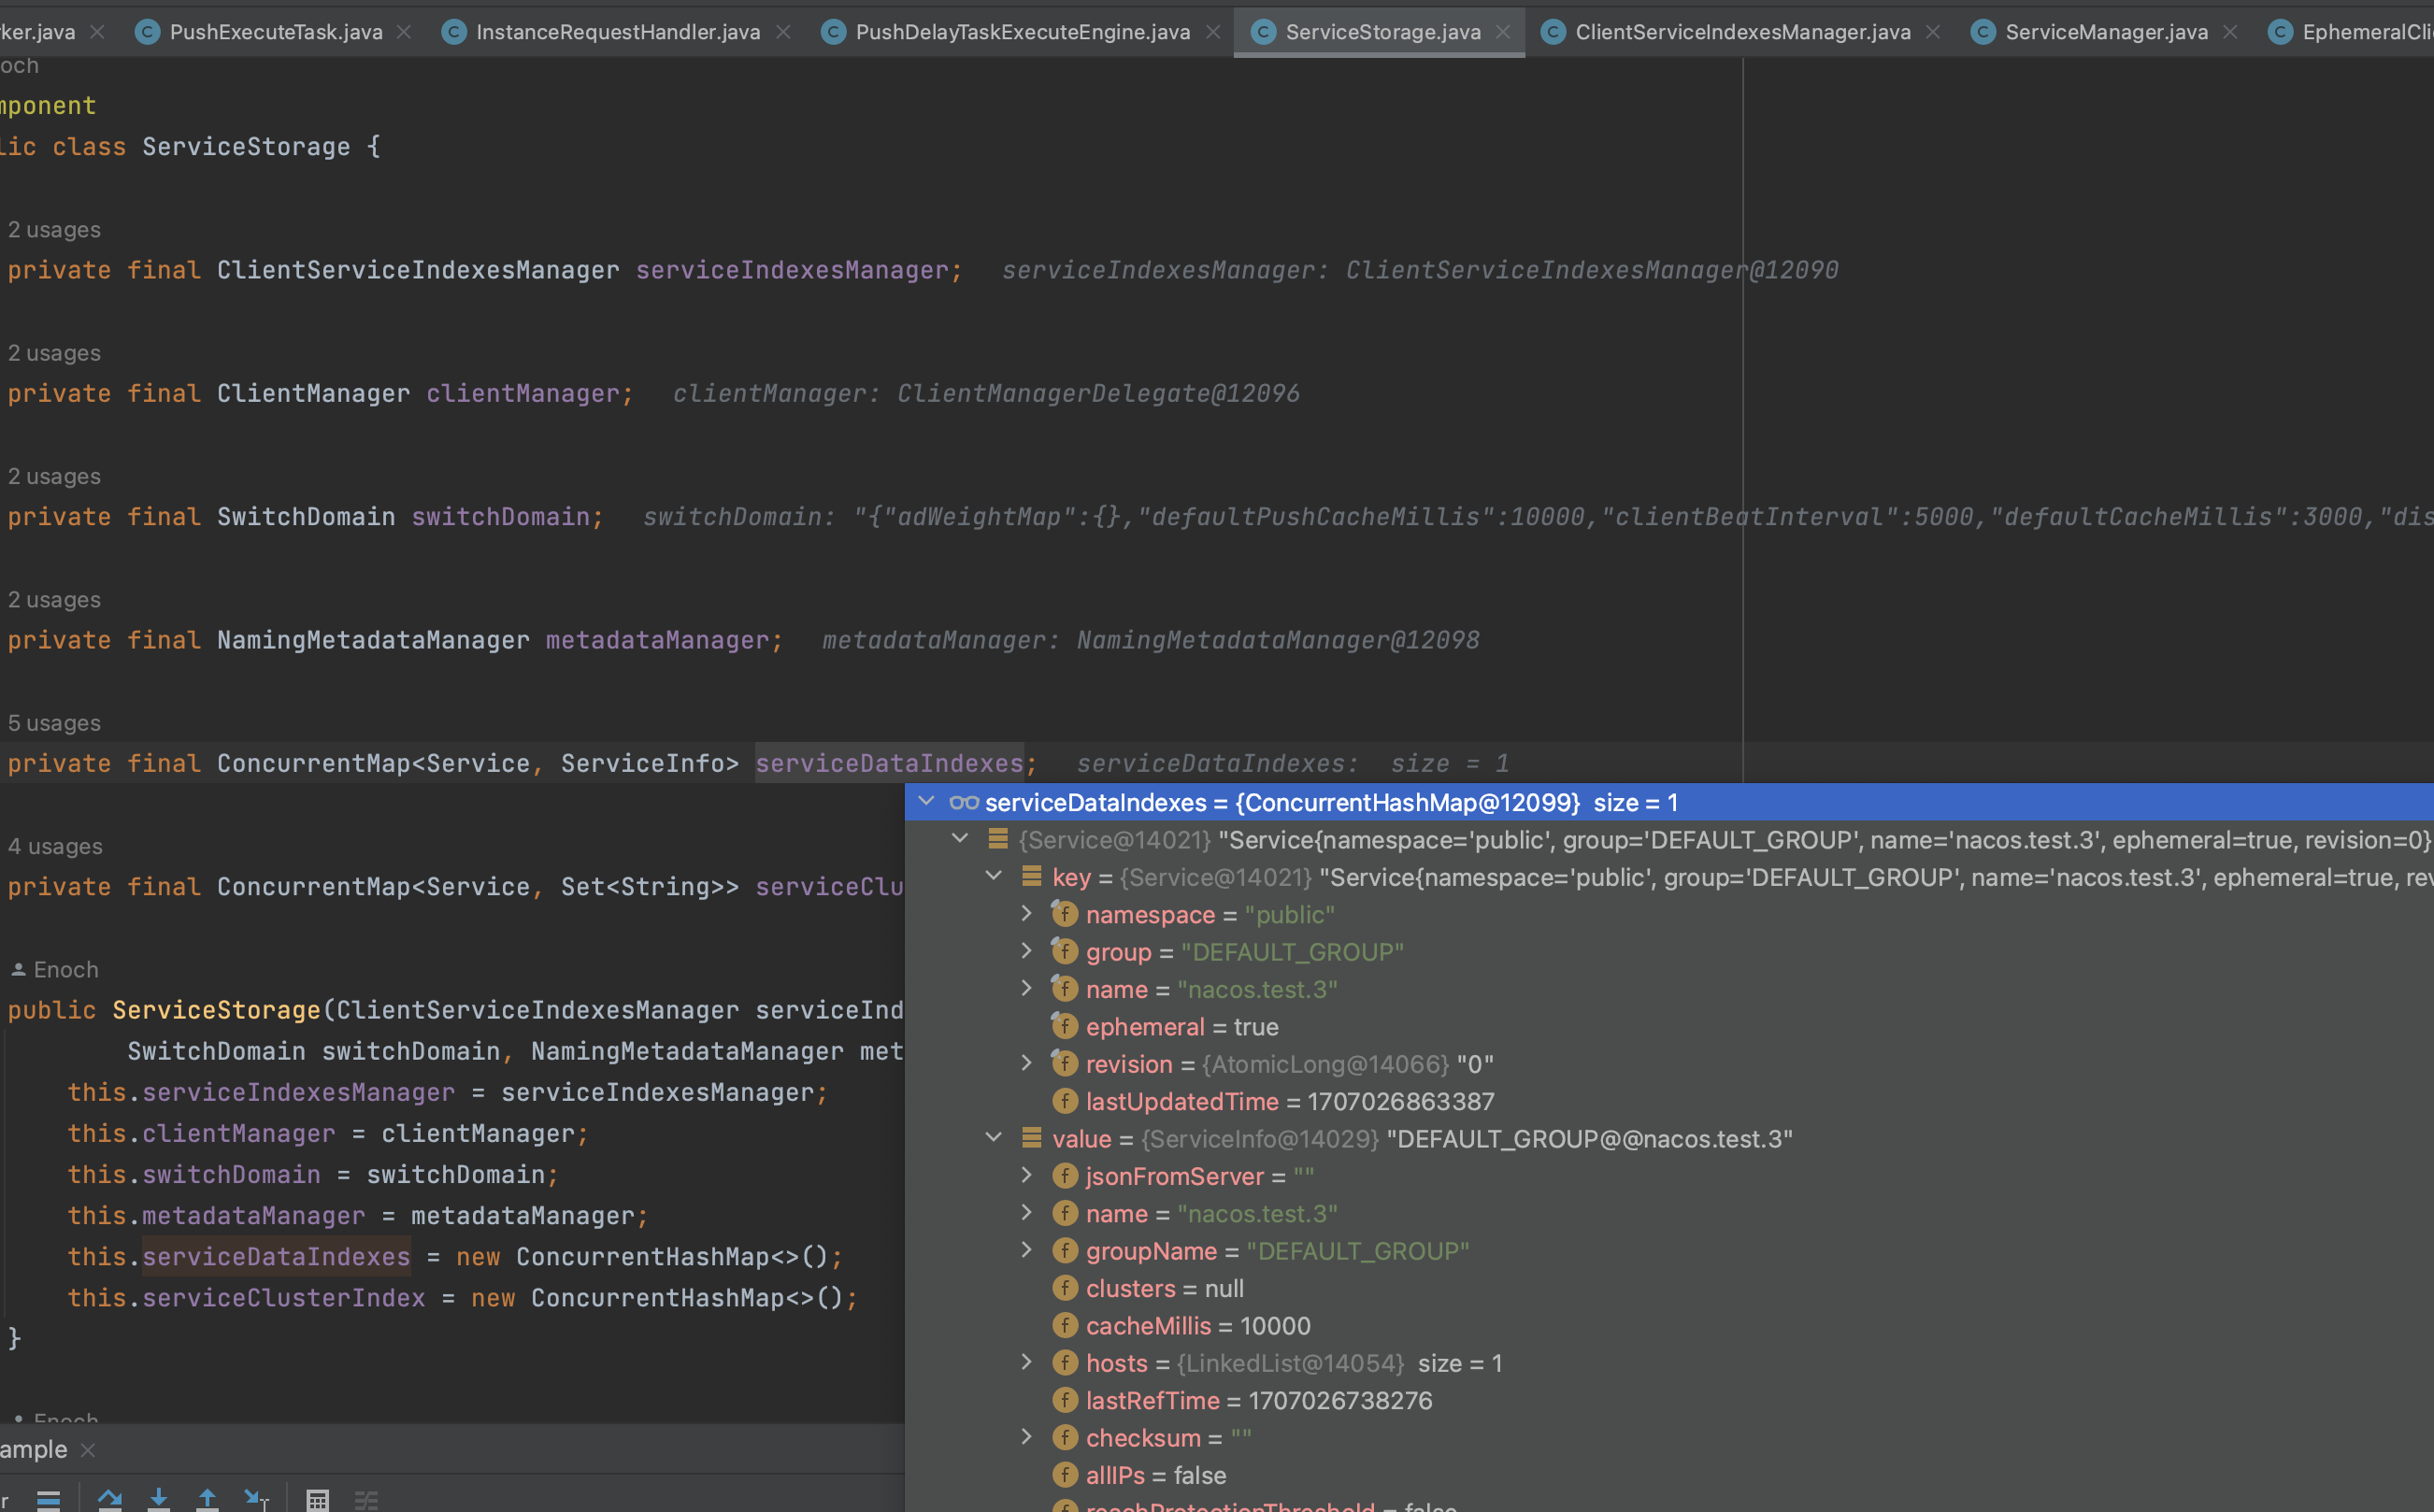This screenshot has height=1512, width=2434.
Task: Close the ClientServiceIndexesManager.java tab
Action: click(x=1933, y=32)
